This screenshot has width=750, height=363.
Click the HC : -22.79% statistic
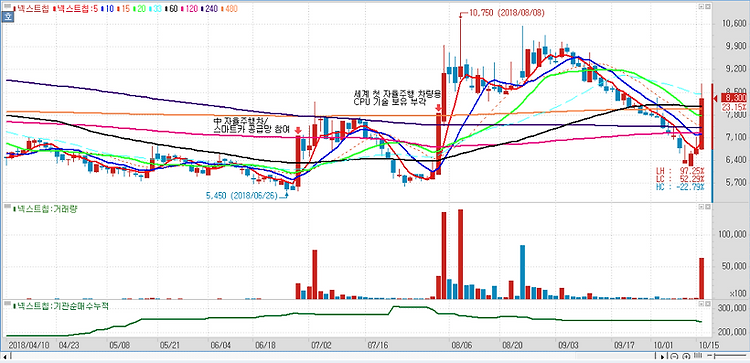[x=680, y=187]
